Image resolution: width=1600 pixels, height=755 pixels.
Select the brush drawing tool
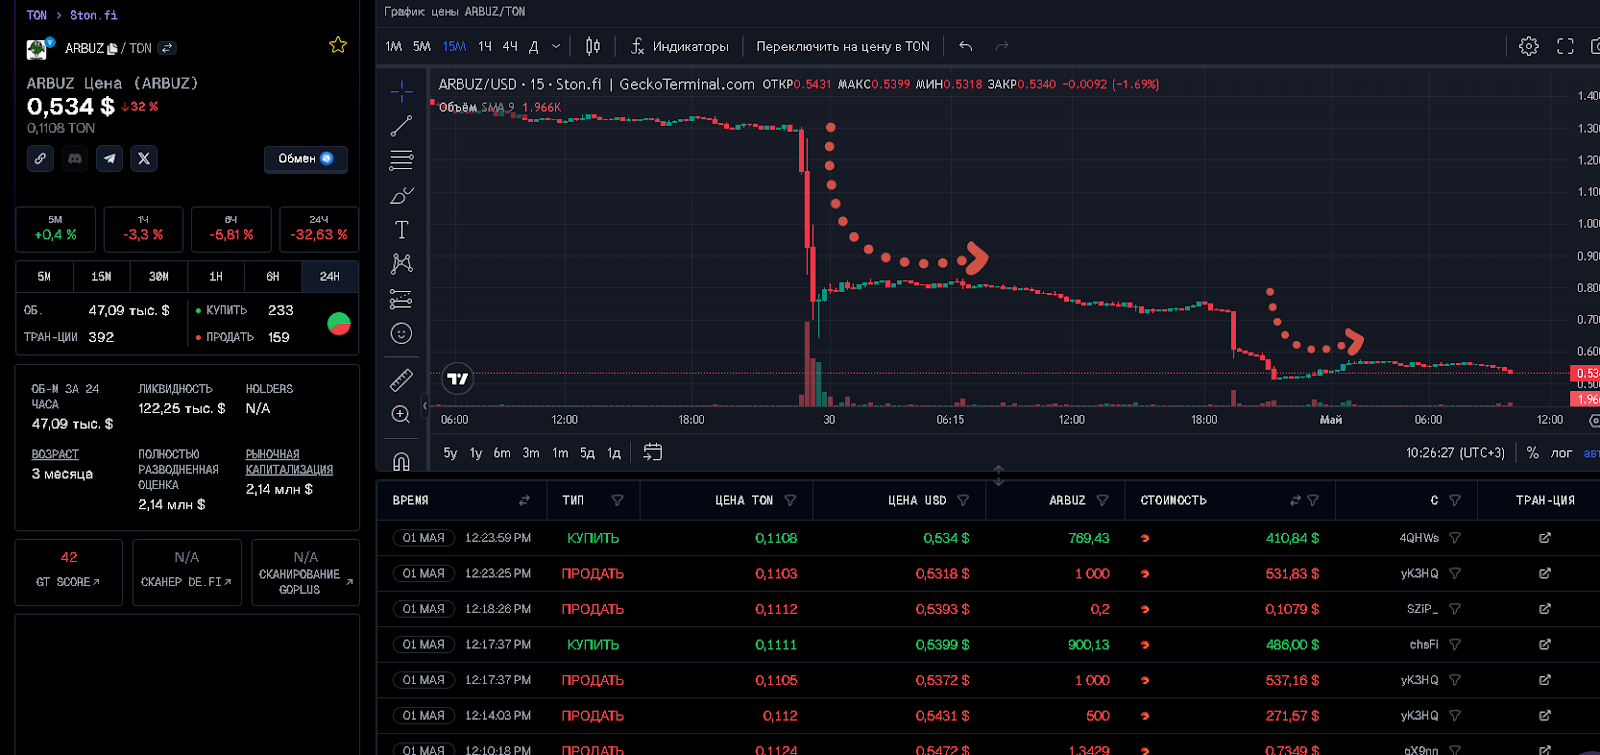pos(401,195)
